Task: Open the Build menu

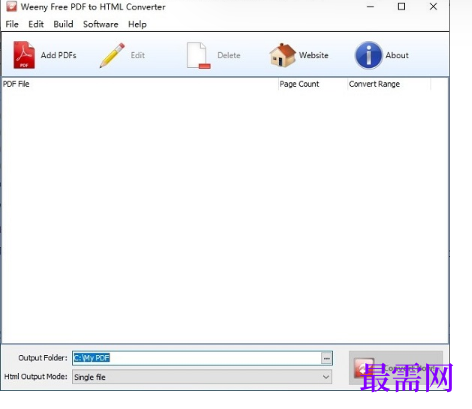Action: 63,24
